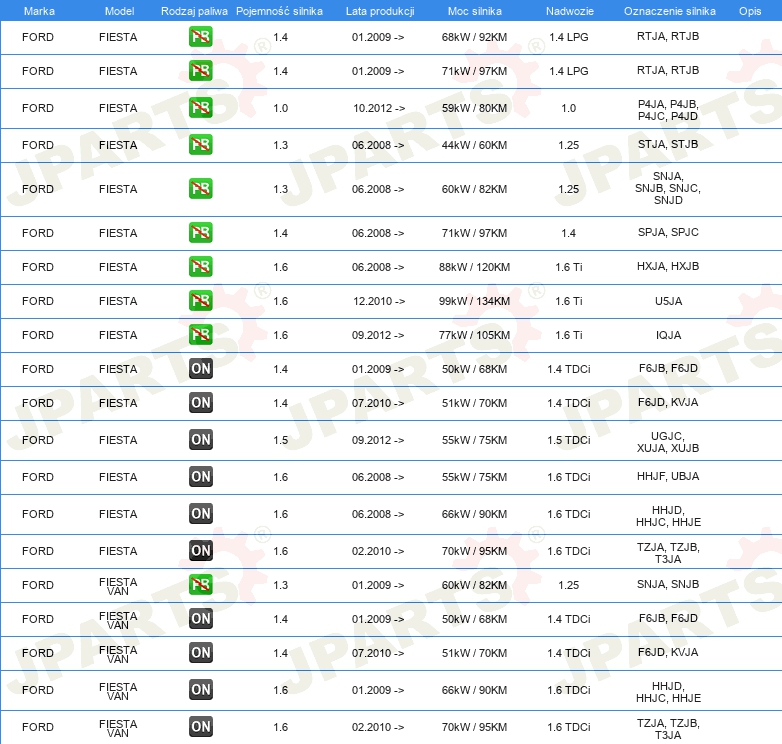Click the Lata produkcji column header

(380, 11)
